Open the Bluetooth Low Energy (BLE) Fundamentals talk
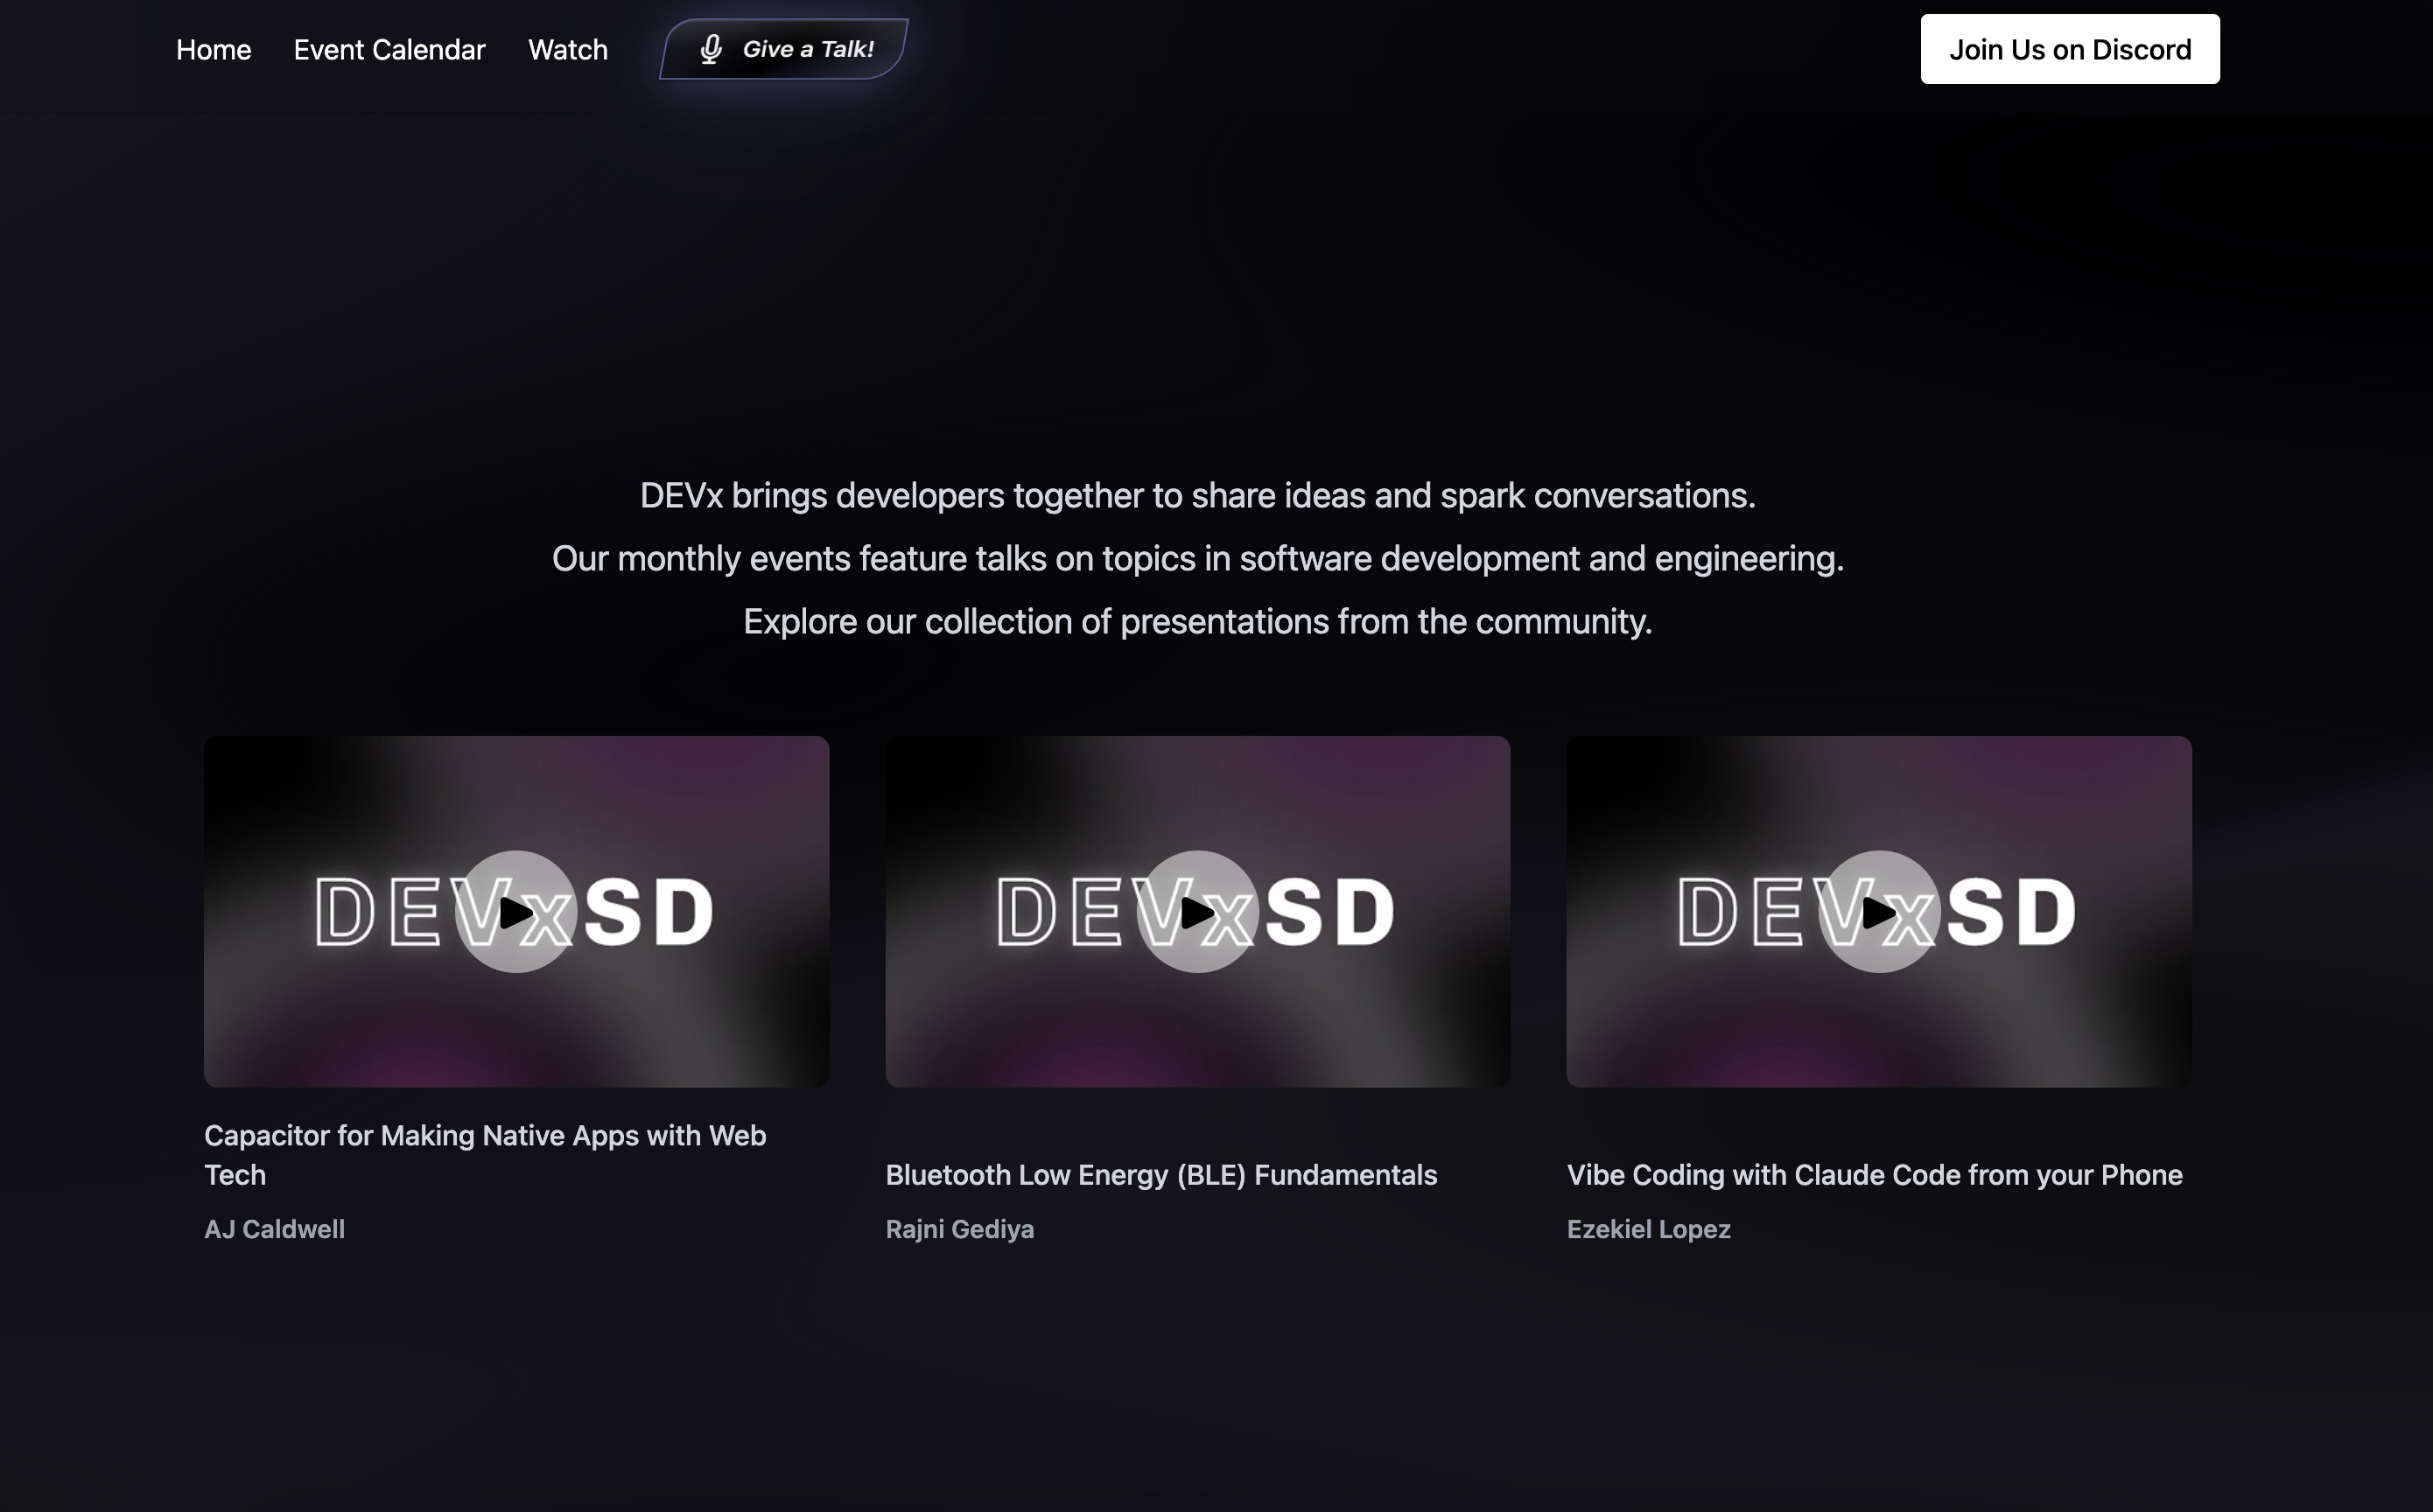2433x1512 pixels. pos(1161,1175)
